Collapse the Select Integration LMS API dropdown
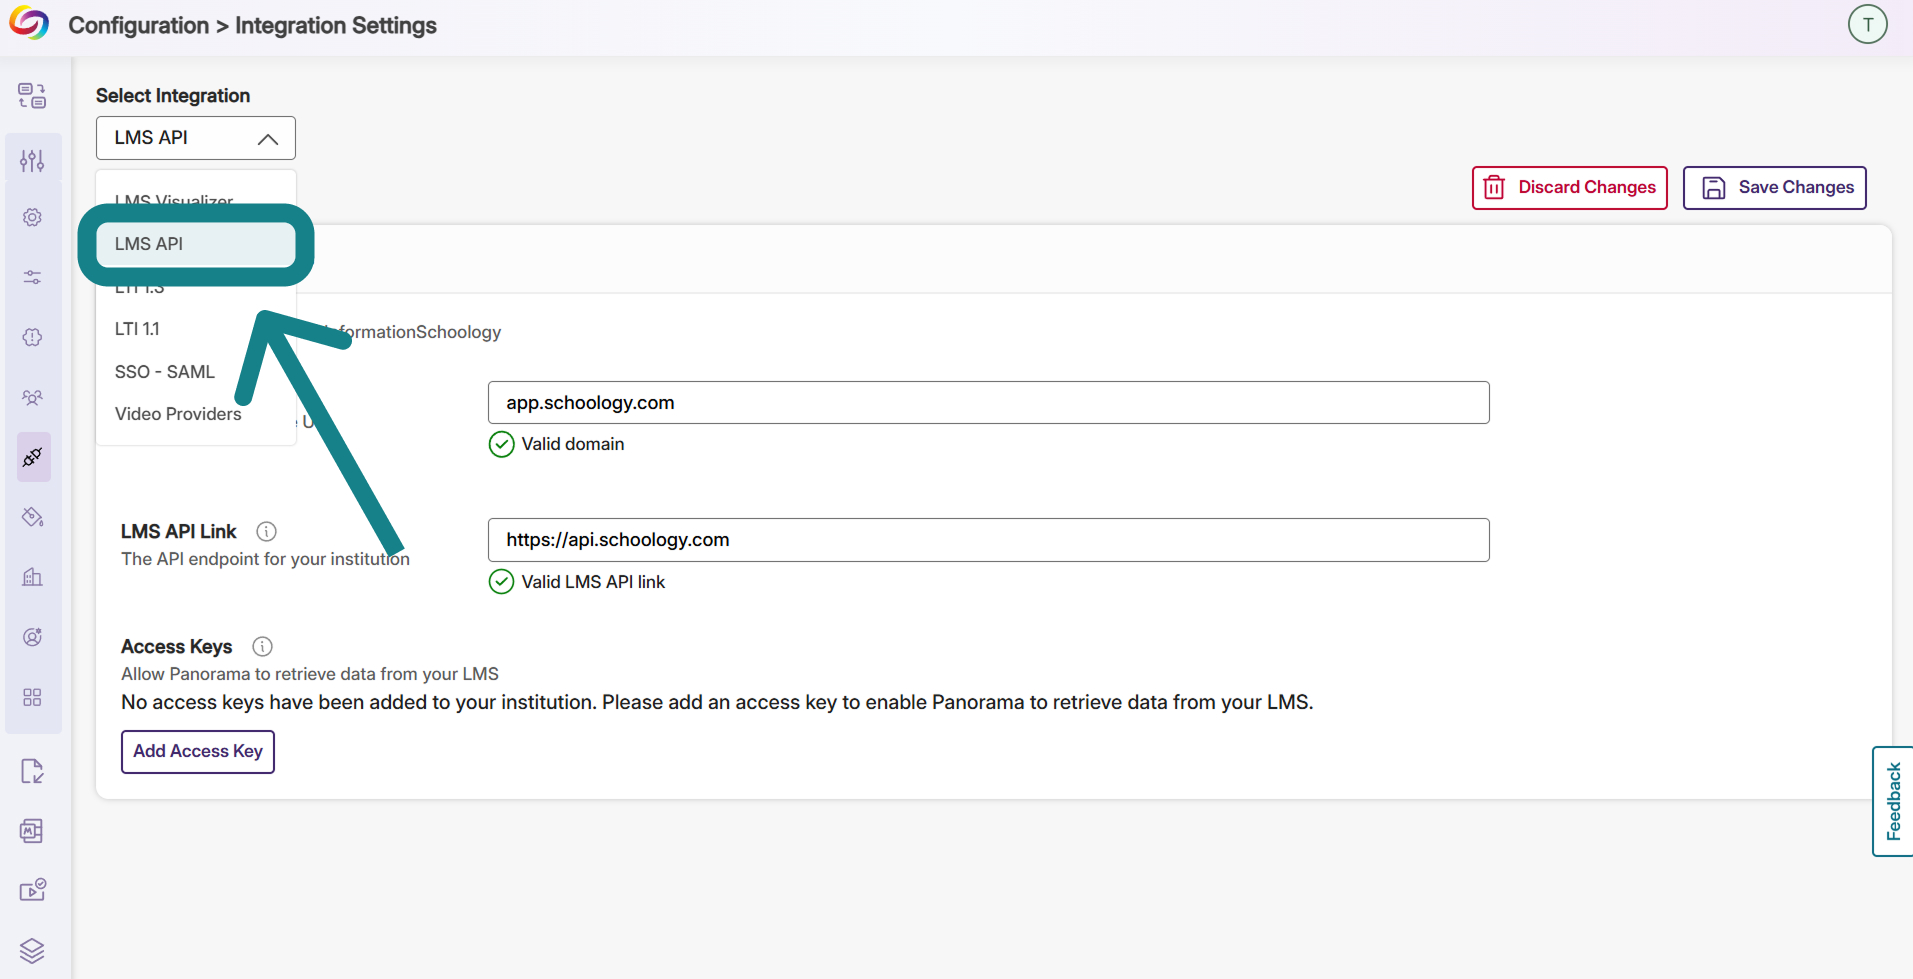 [x=196, y=138]
